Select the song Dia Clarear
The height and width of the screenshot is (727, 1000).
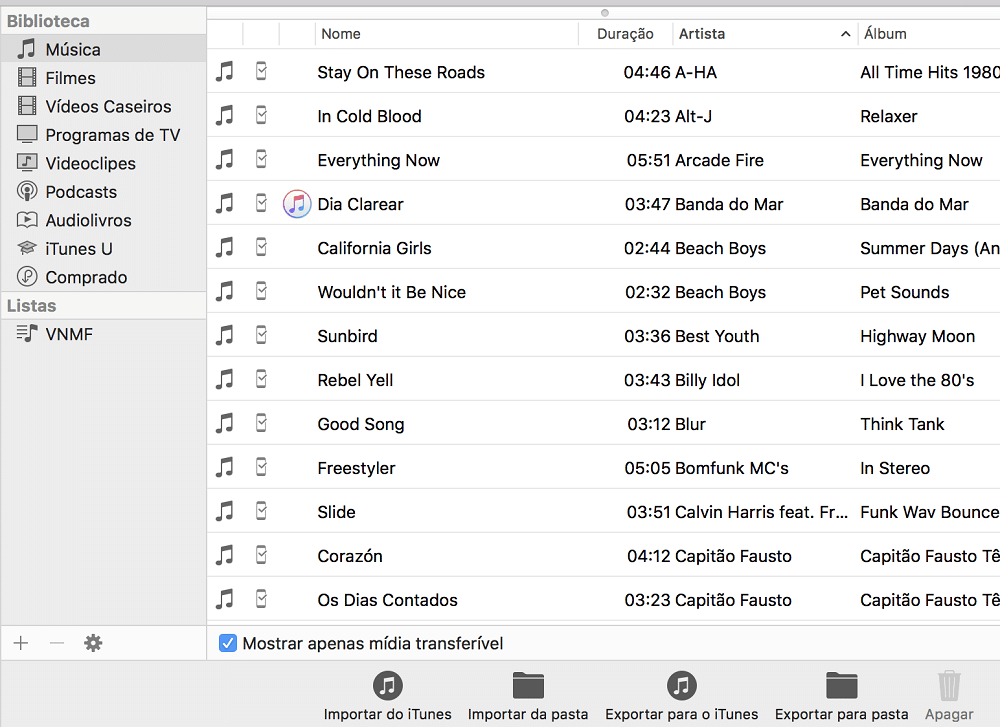[x=360, y=204]
